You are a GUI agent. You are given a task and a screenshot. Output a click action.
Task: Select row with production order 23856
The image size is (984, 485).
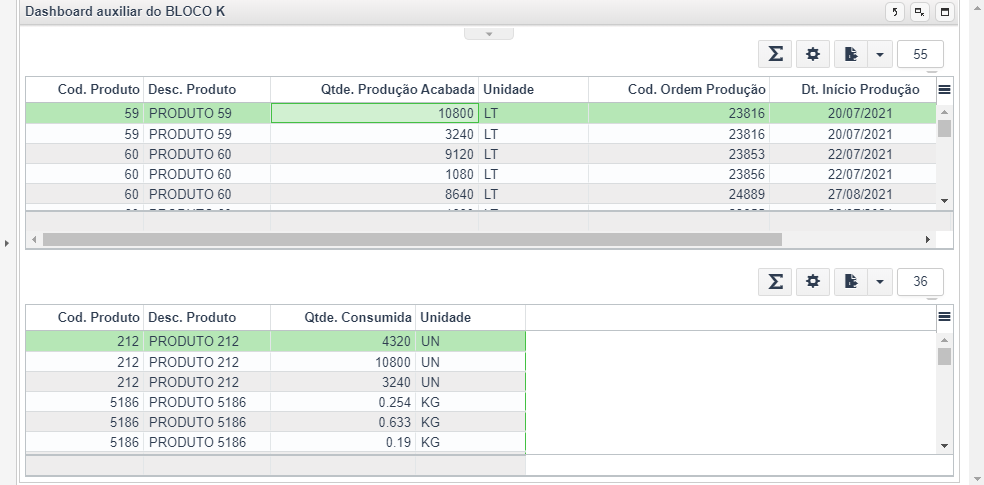point(481,174)
